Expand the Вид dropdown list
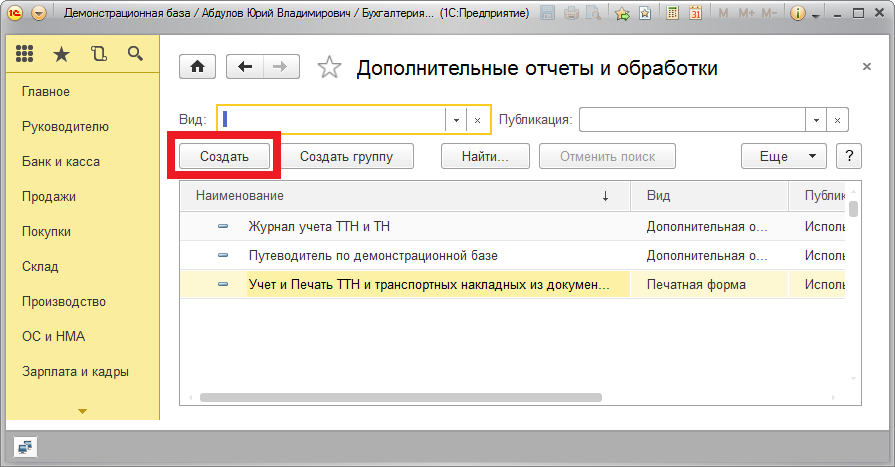 coord(456,120)
